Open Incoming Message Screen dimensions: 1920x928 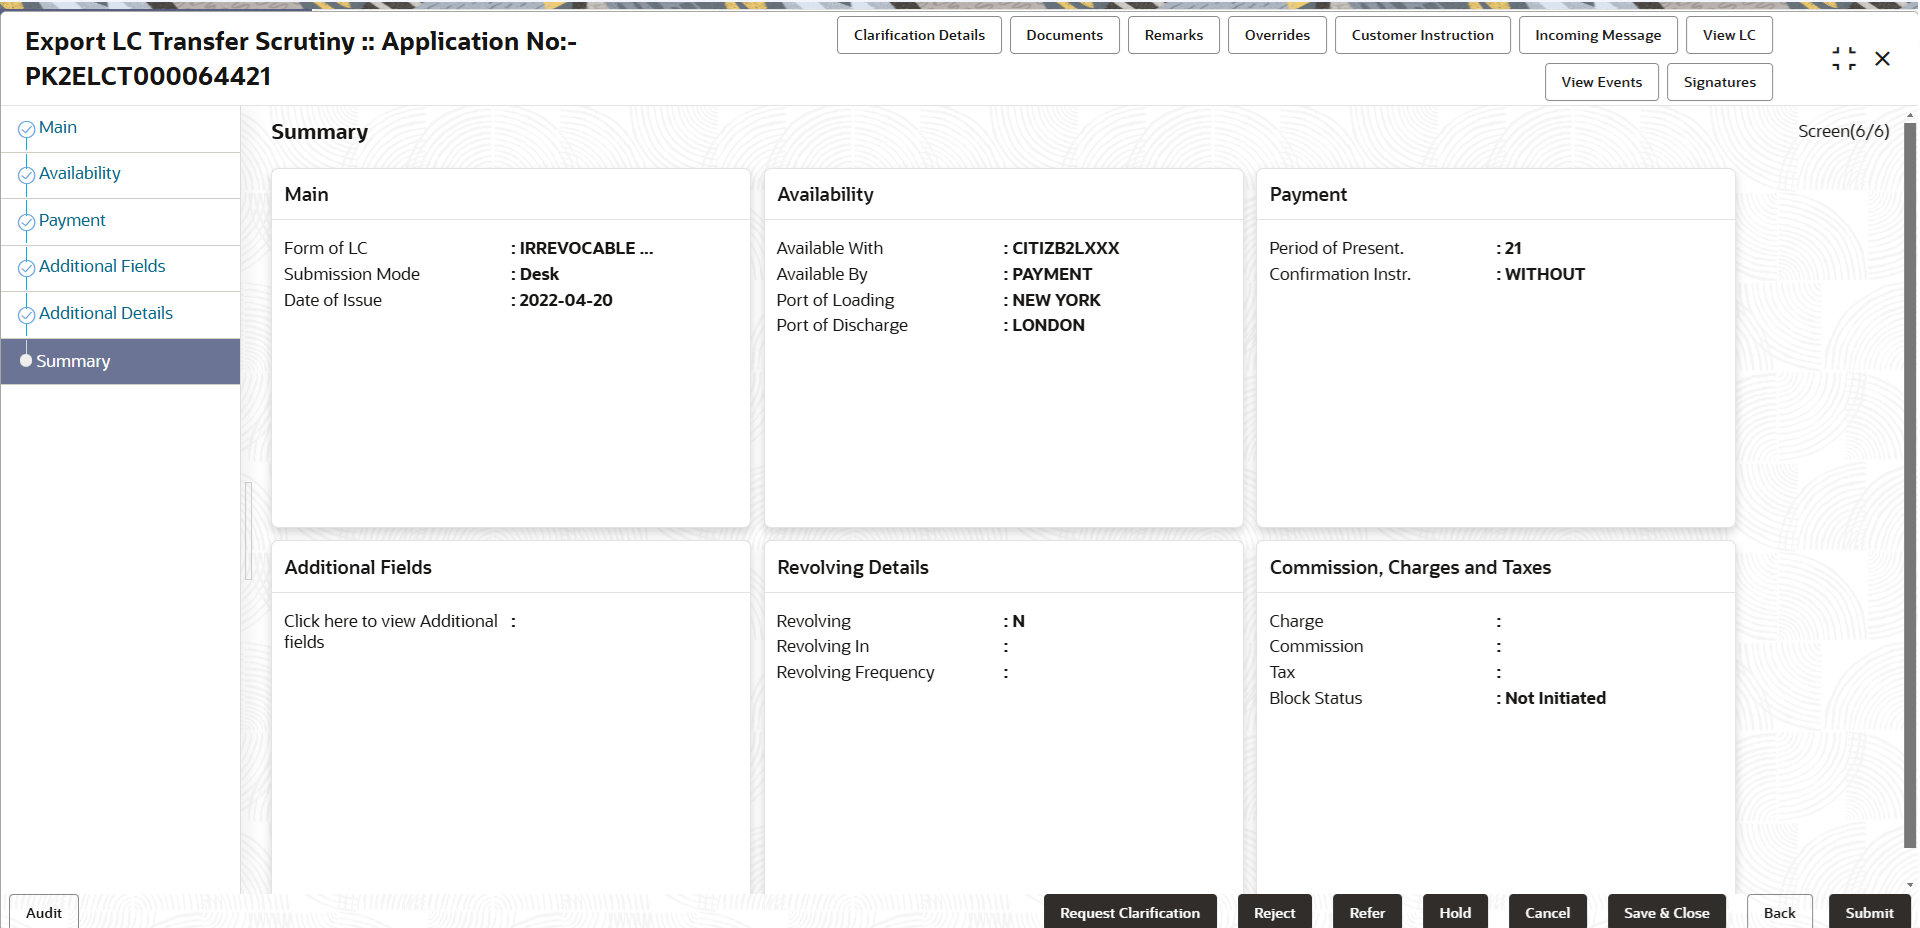tap(1598, 35)
